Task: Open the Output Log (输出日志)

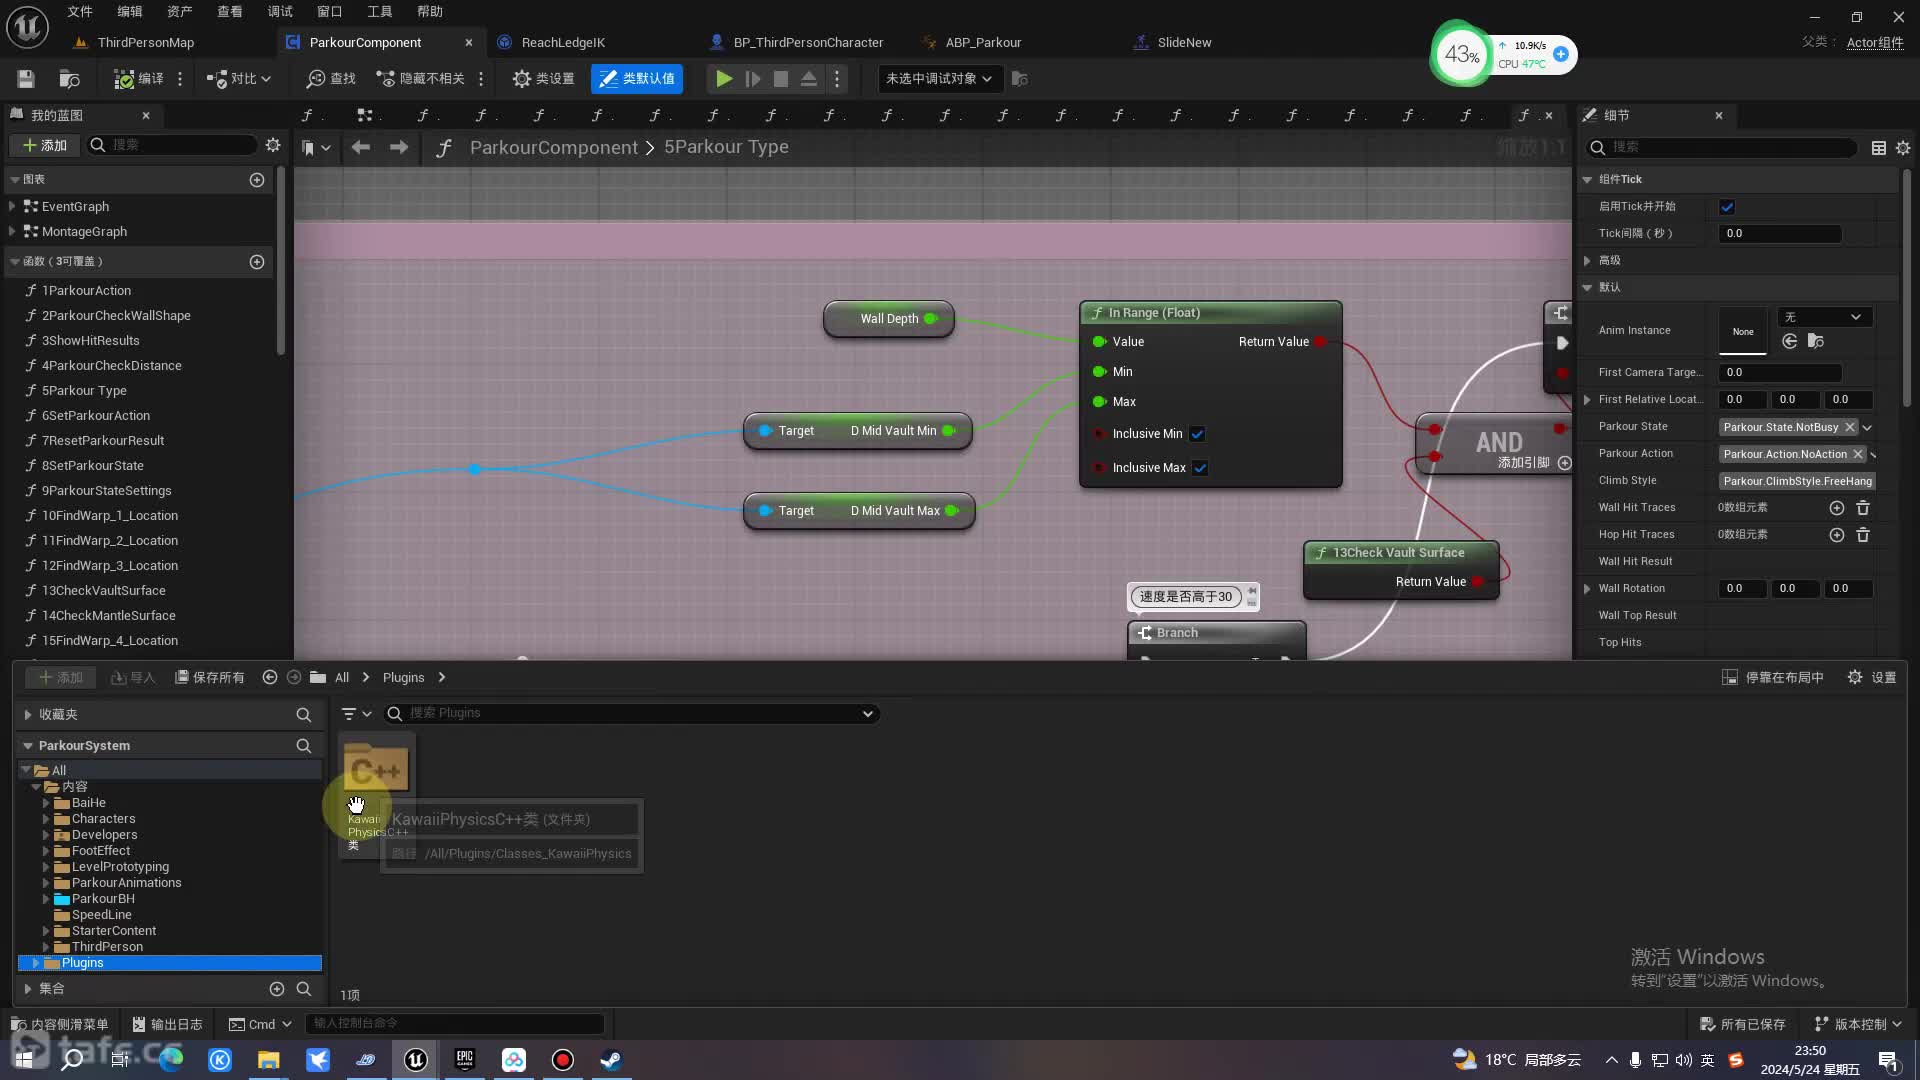Action: click(167, 1024)
